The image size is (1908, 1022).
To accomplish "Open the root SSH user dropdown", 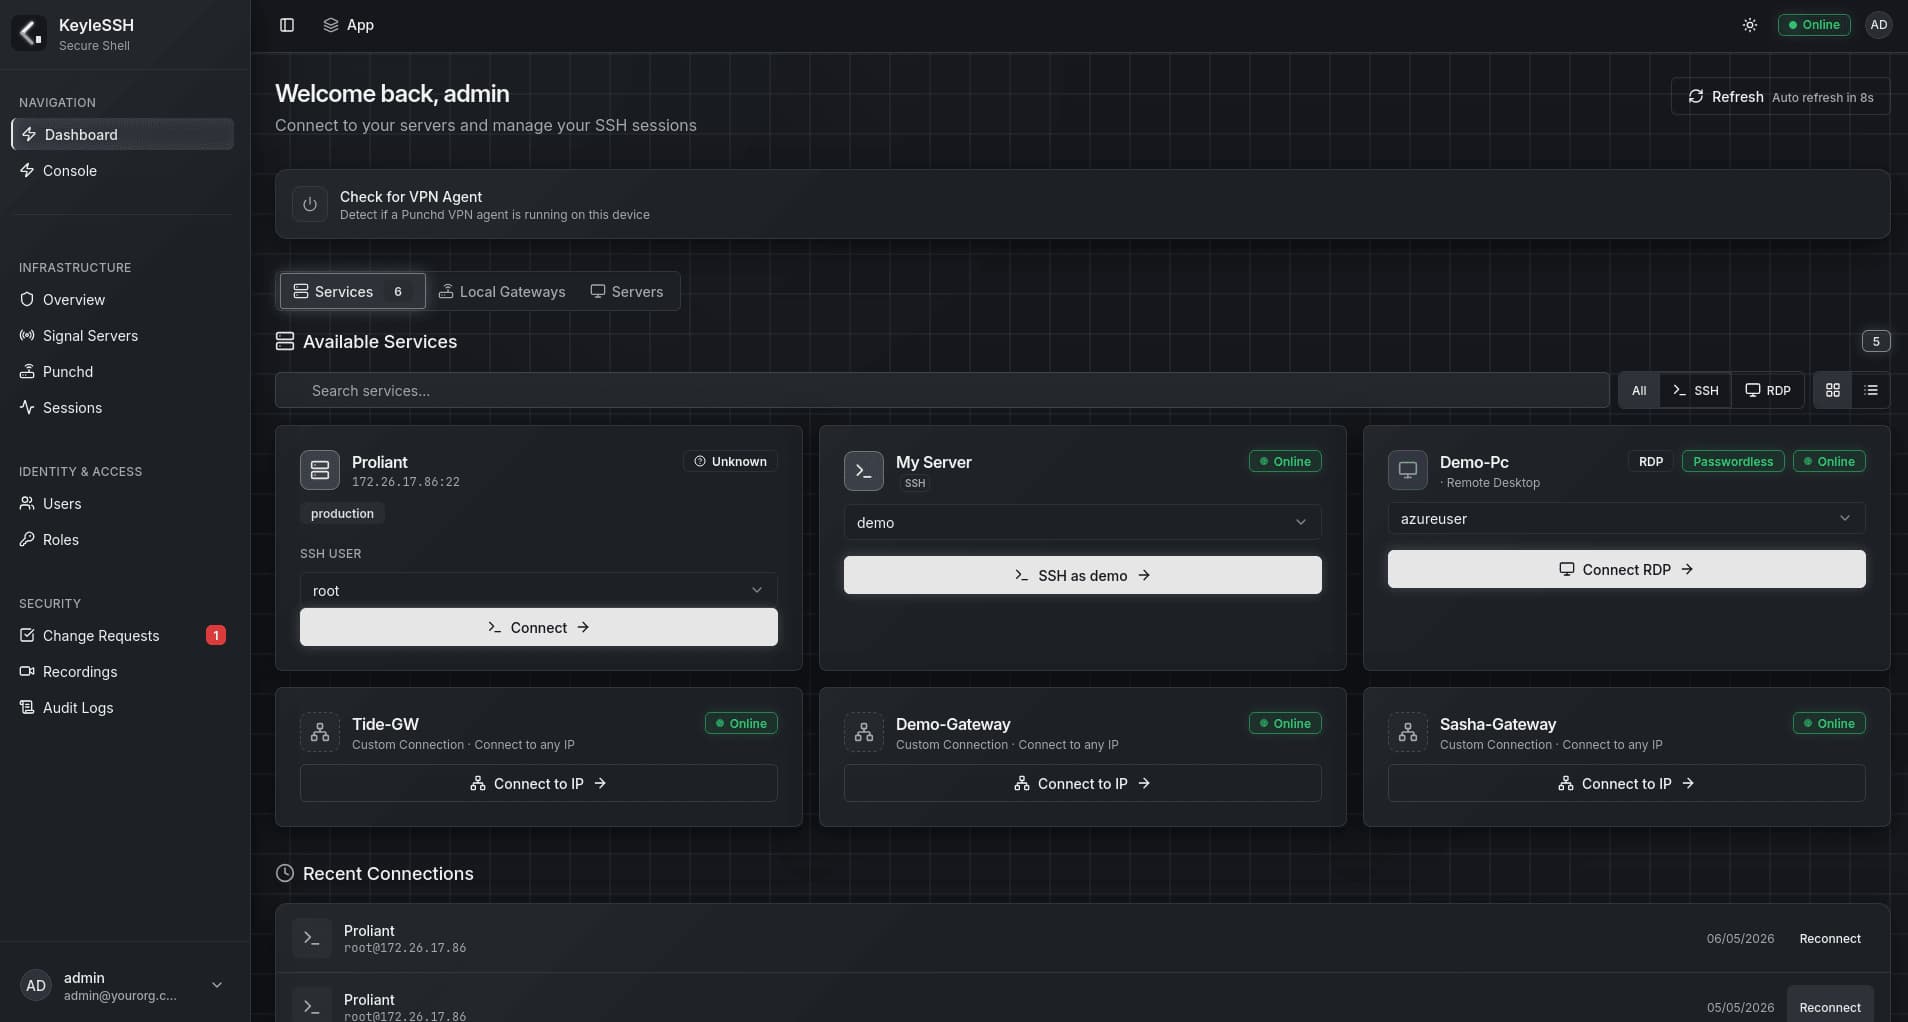I will 539,590.
